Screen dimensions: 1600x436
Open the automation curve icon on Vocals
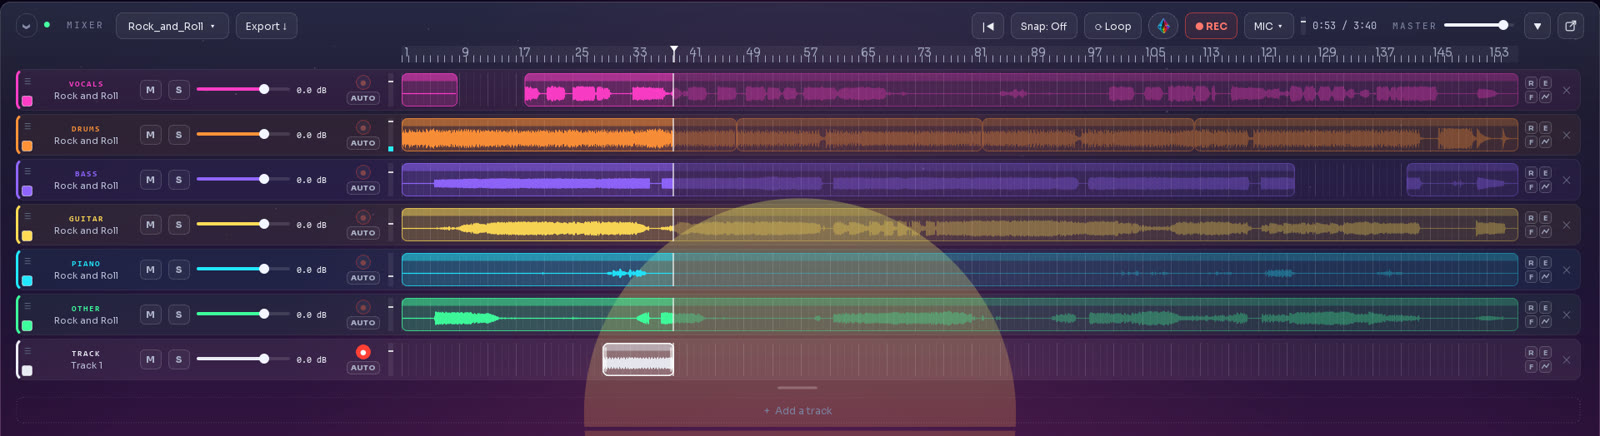coord(1545,97)
